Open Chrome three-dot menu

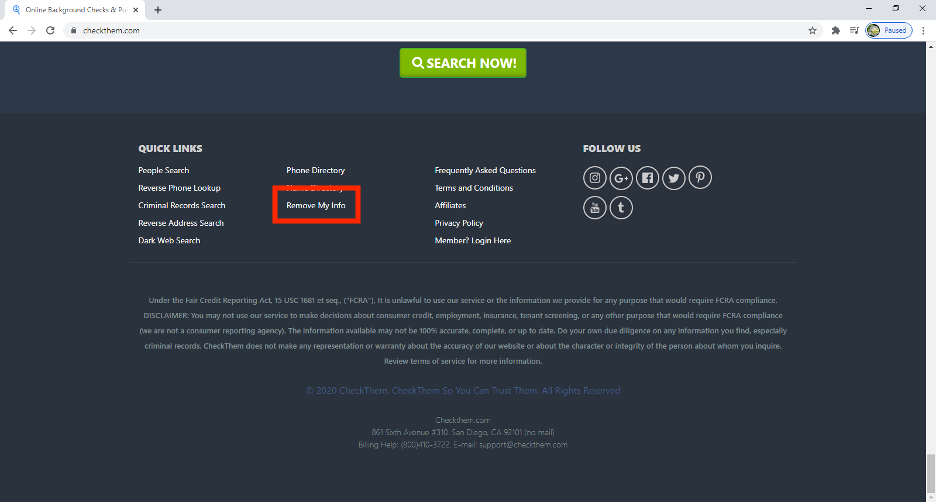pos(923,30)
